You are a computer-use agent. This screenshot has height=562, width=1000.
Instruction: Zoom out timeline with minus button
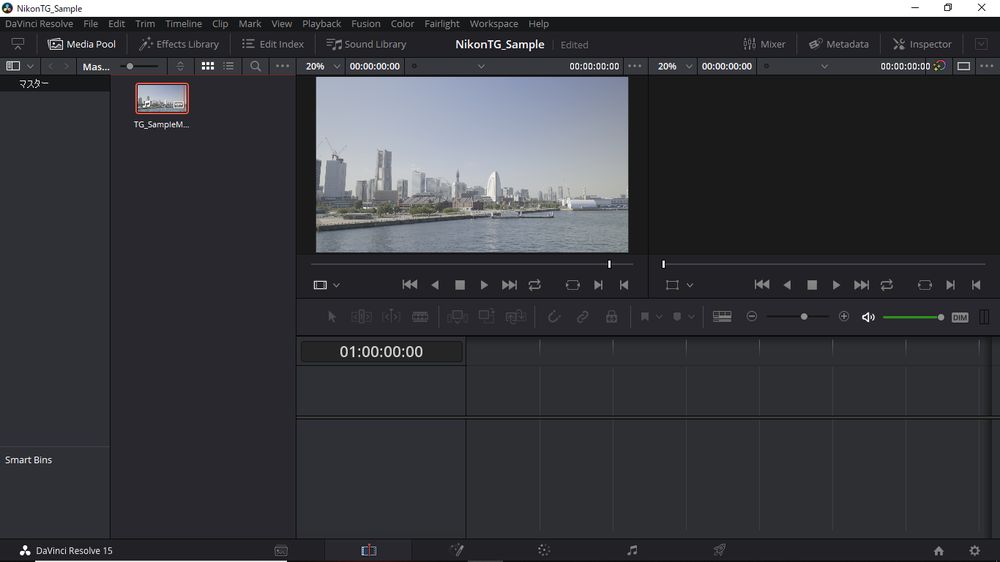[x=752, y=316]
